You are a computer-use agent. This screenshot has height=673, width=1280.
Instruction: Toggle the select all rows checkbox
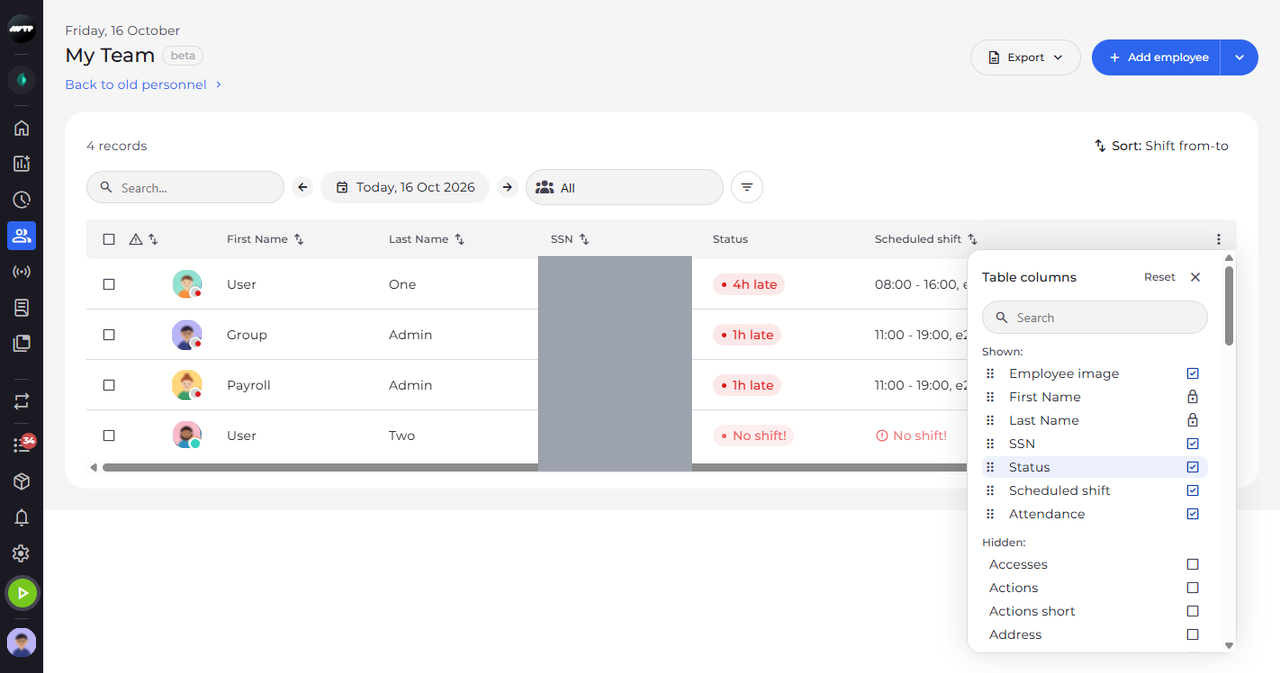109,239
